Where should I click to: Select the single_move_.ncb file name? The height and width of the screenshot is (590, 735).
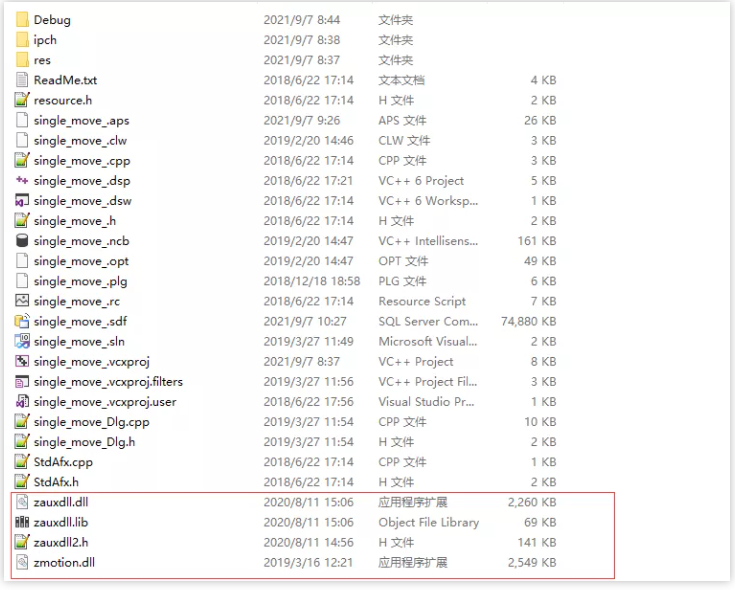82,241
